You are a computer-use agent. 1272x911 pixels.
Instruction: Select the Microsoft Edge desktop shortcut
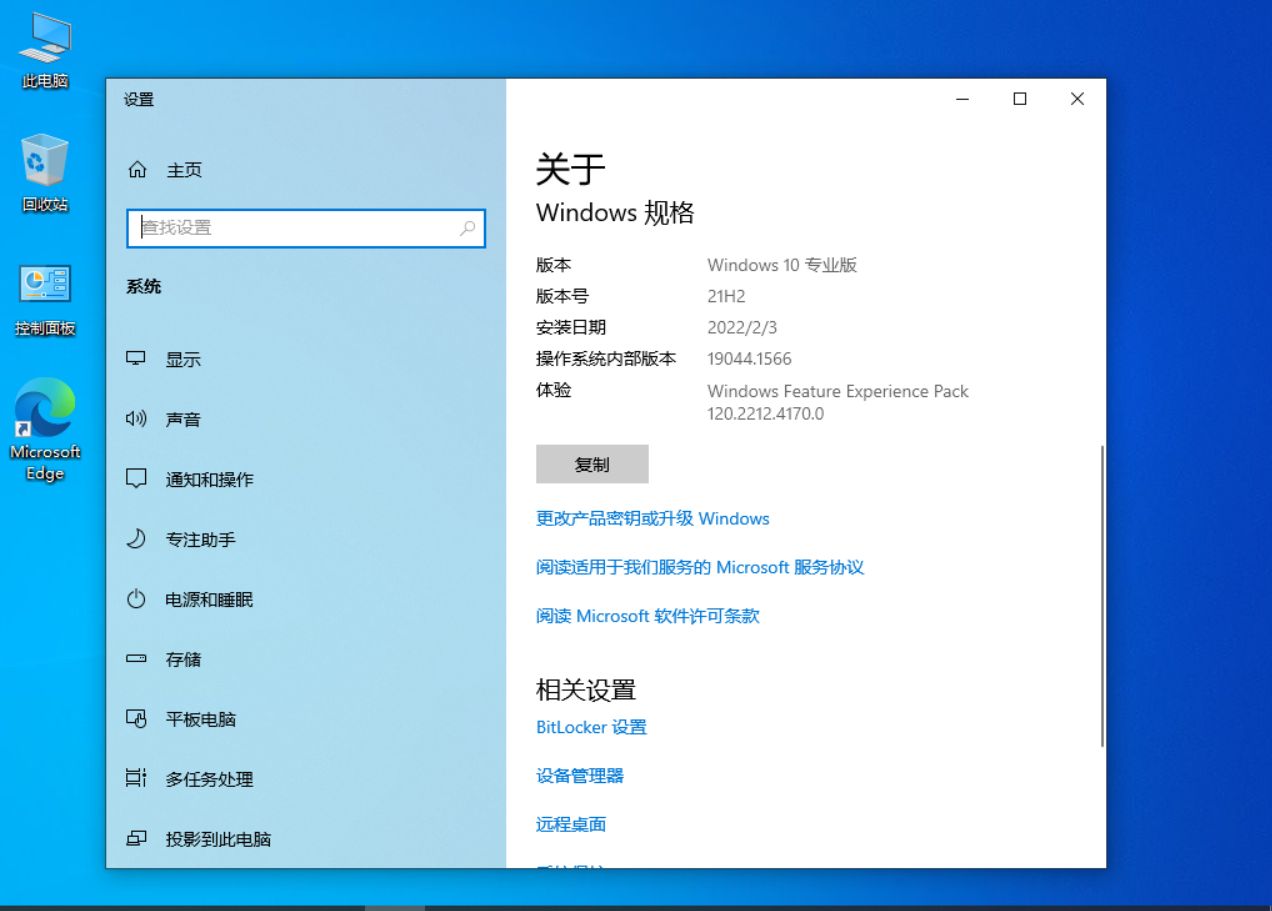45,430
